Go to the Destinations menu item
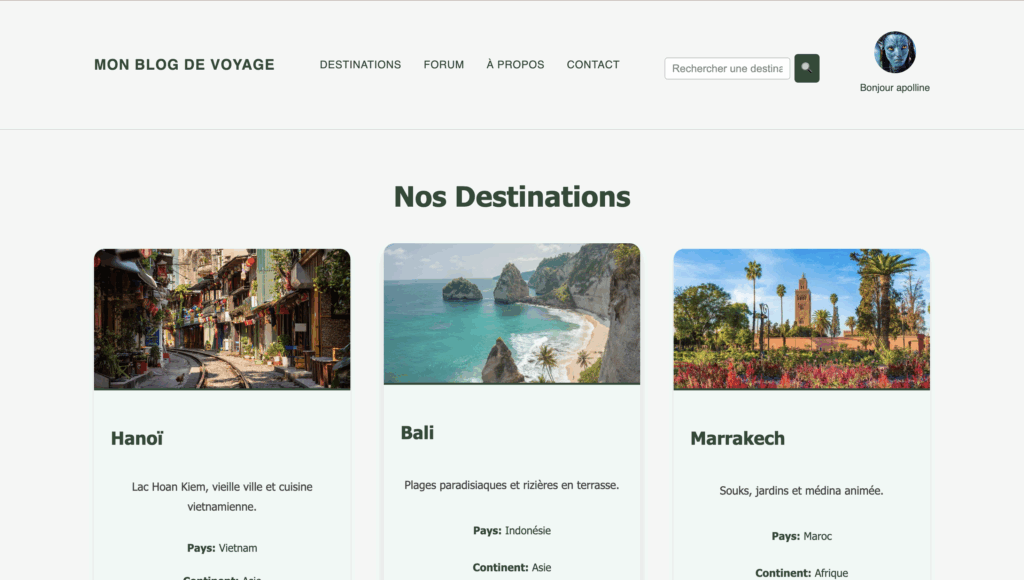Viewport: 1024px width, 580px height. coord(360,65)
